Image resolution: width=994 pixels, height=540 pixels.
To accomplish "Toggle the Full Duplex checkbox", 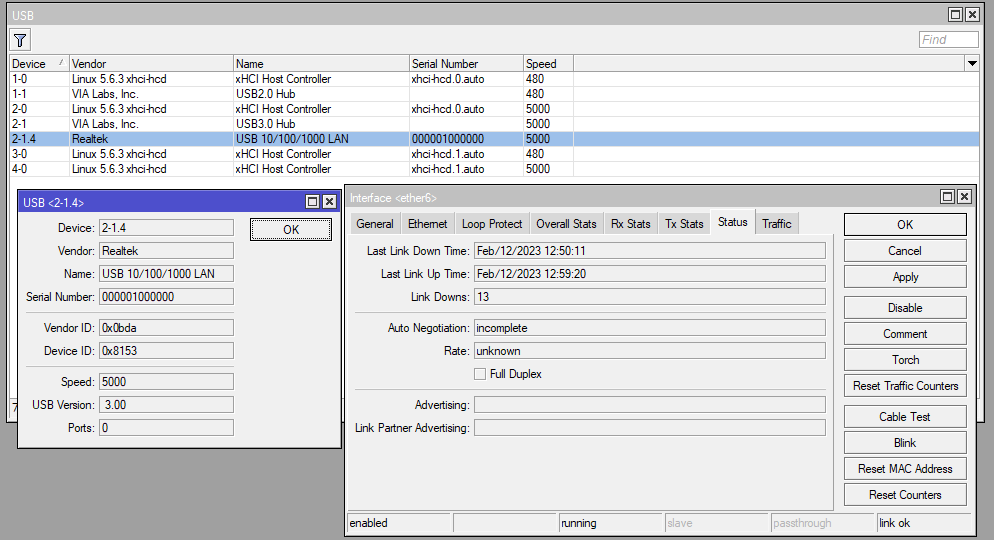I will pos(480,374).
